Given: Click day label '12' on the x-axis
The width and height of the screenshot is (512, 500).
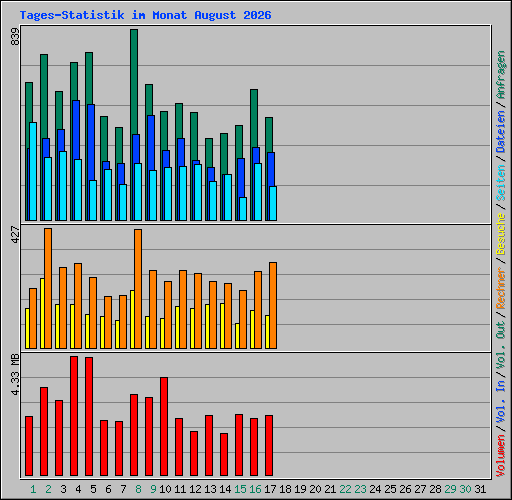Looking at the screenshot, I should [195, 489].
